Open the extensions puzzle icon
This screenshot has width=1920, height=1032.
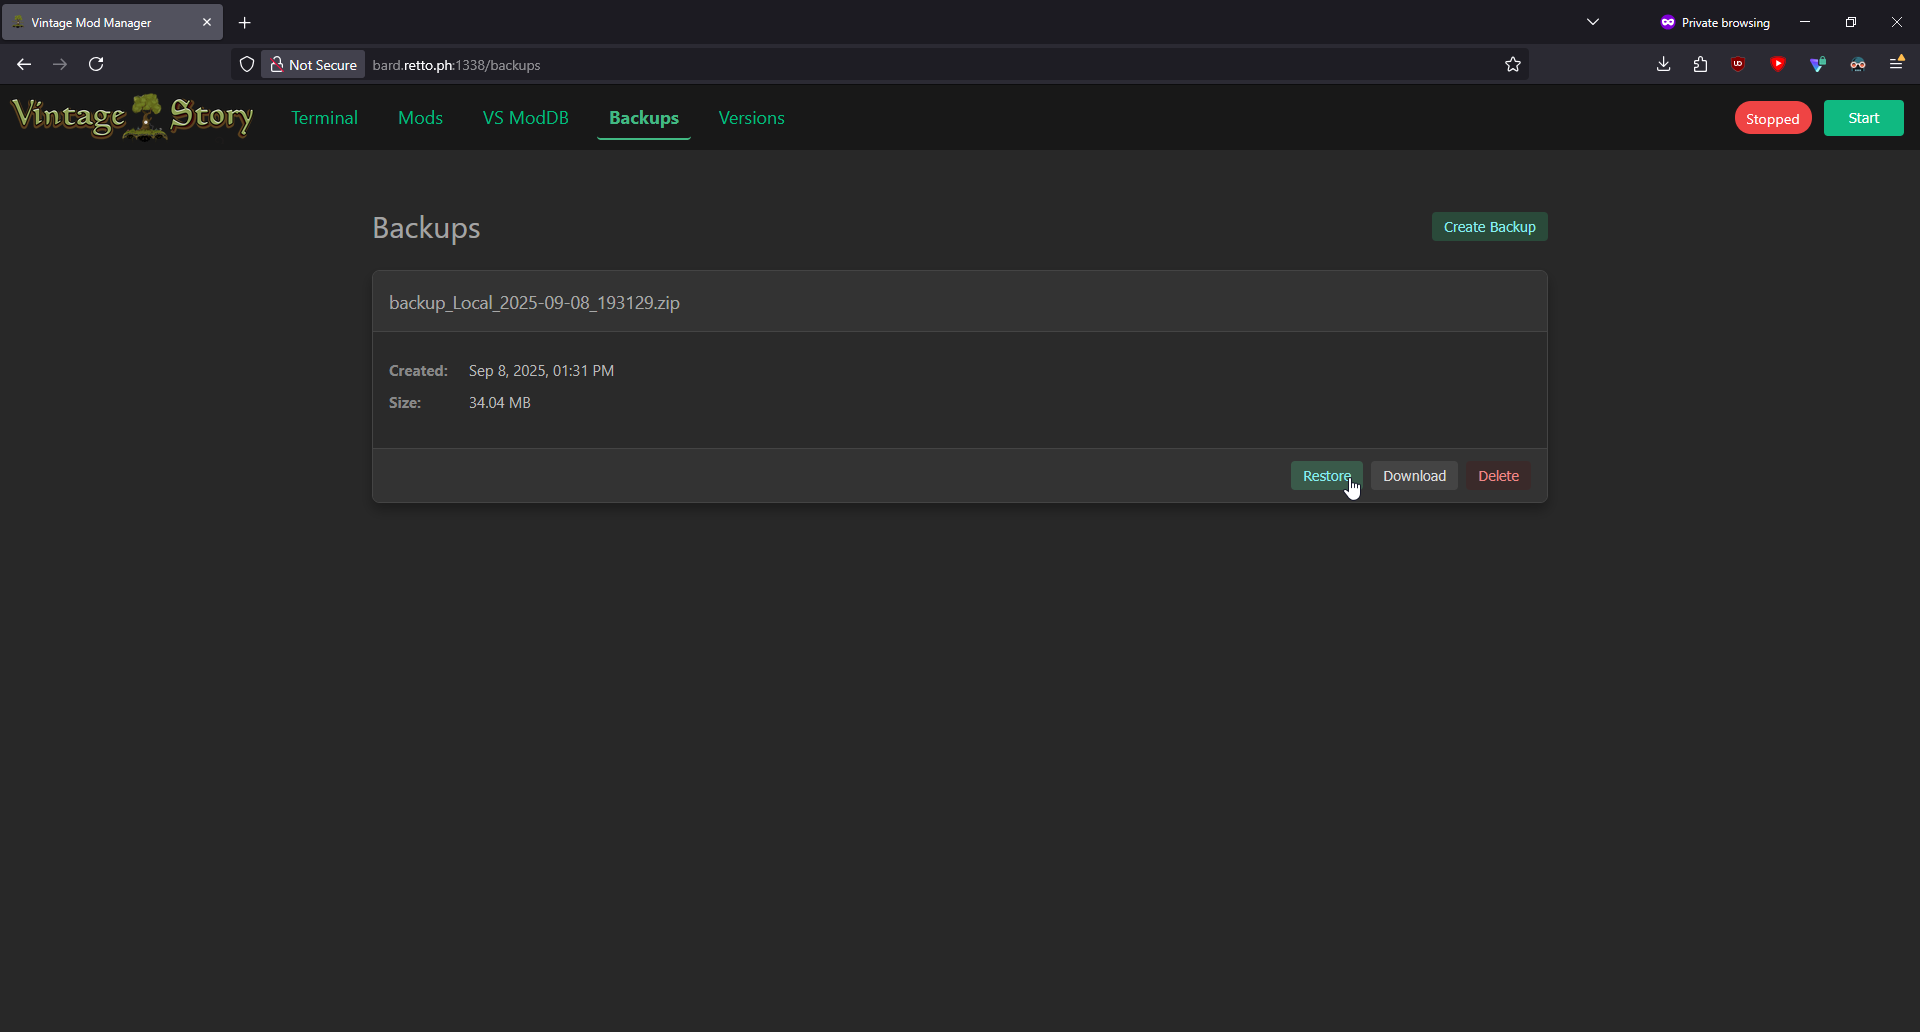tap(1700, 64)
